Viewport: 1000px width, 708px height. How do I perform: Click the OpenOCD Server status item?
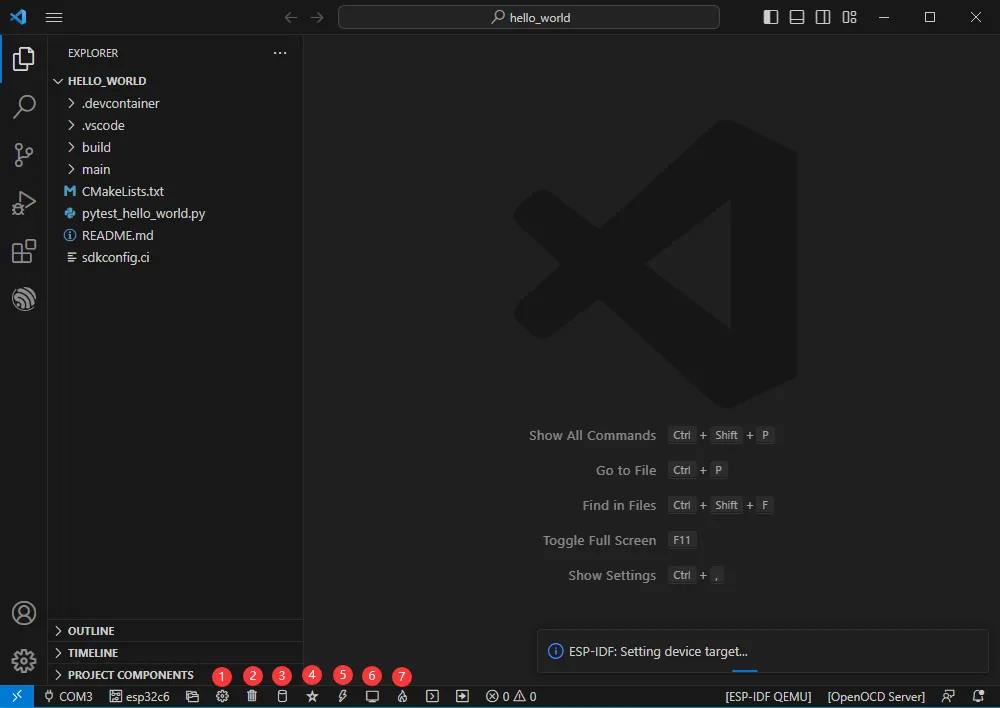(x=876, y=696)
